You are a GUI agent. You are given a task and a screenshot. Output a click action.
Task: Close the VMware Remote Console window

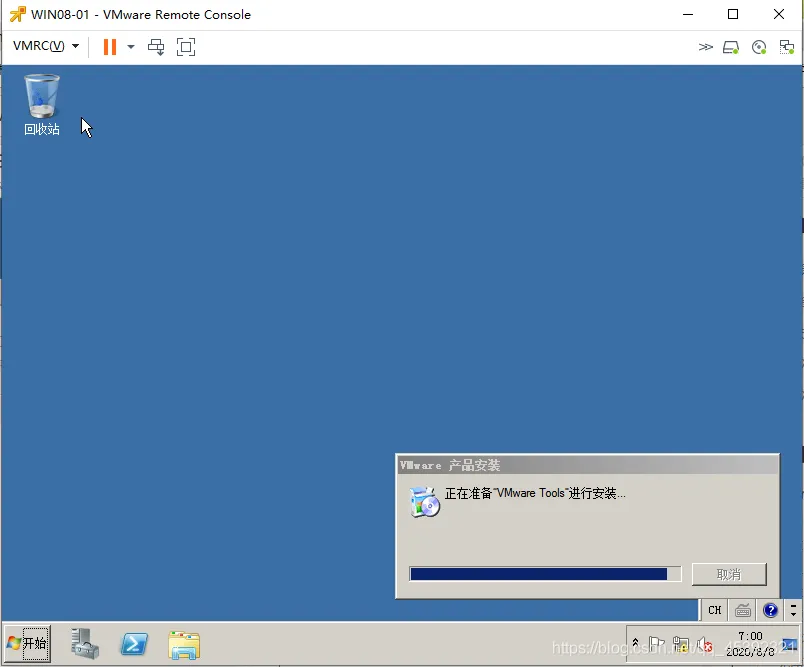click(779, 14)
